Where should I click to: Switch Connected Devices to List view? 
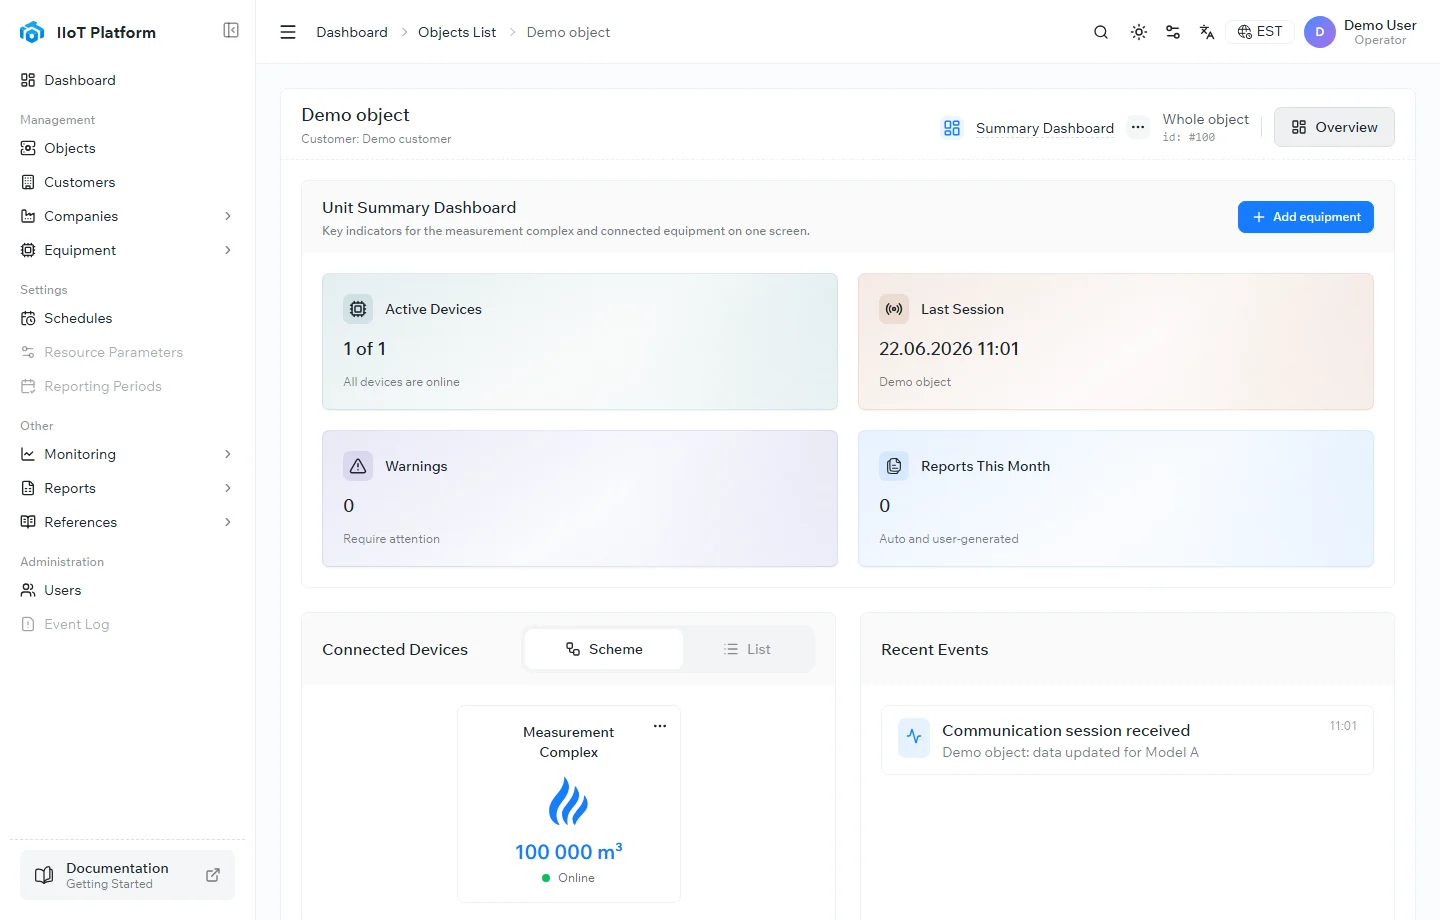[x=747, y=649]
